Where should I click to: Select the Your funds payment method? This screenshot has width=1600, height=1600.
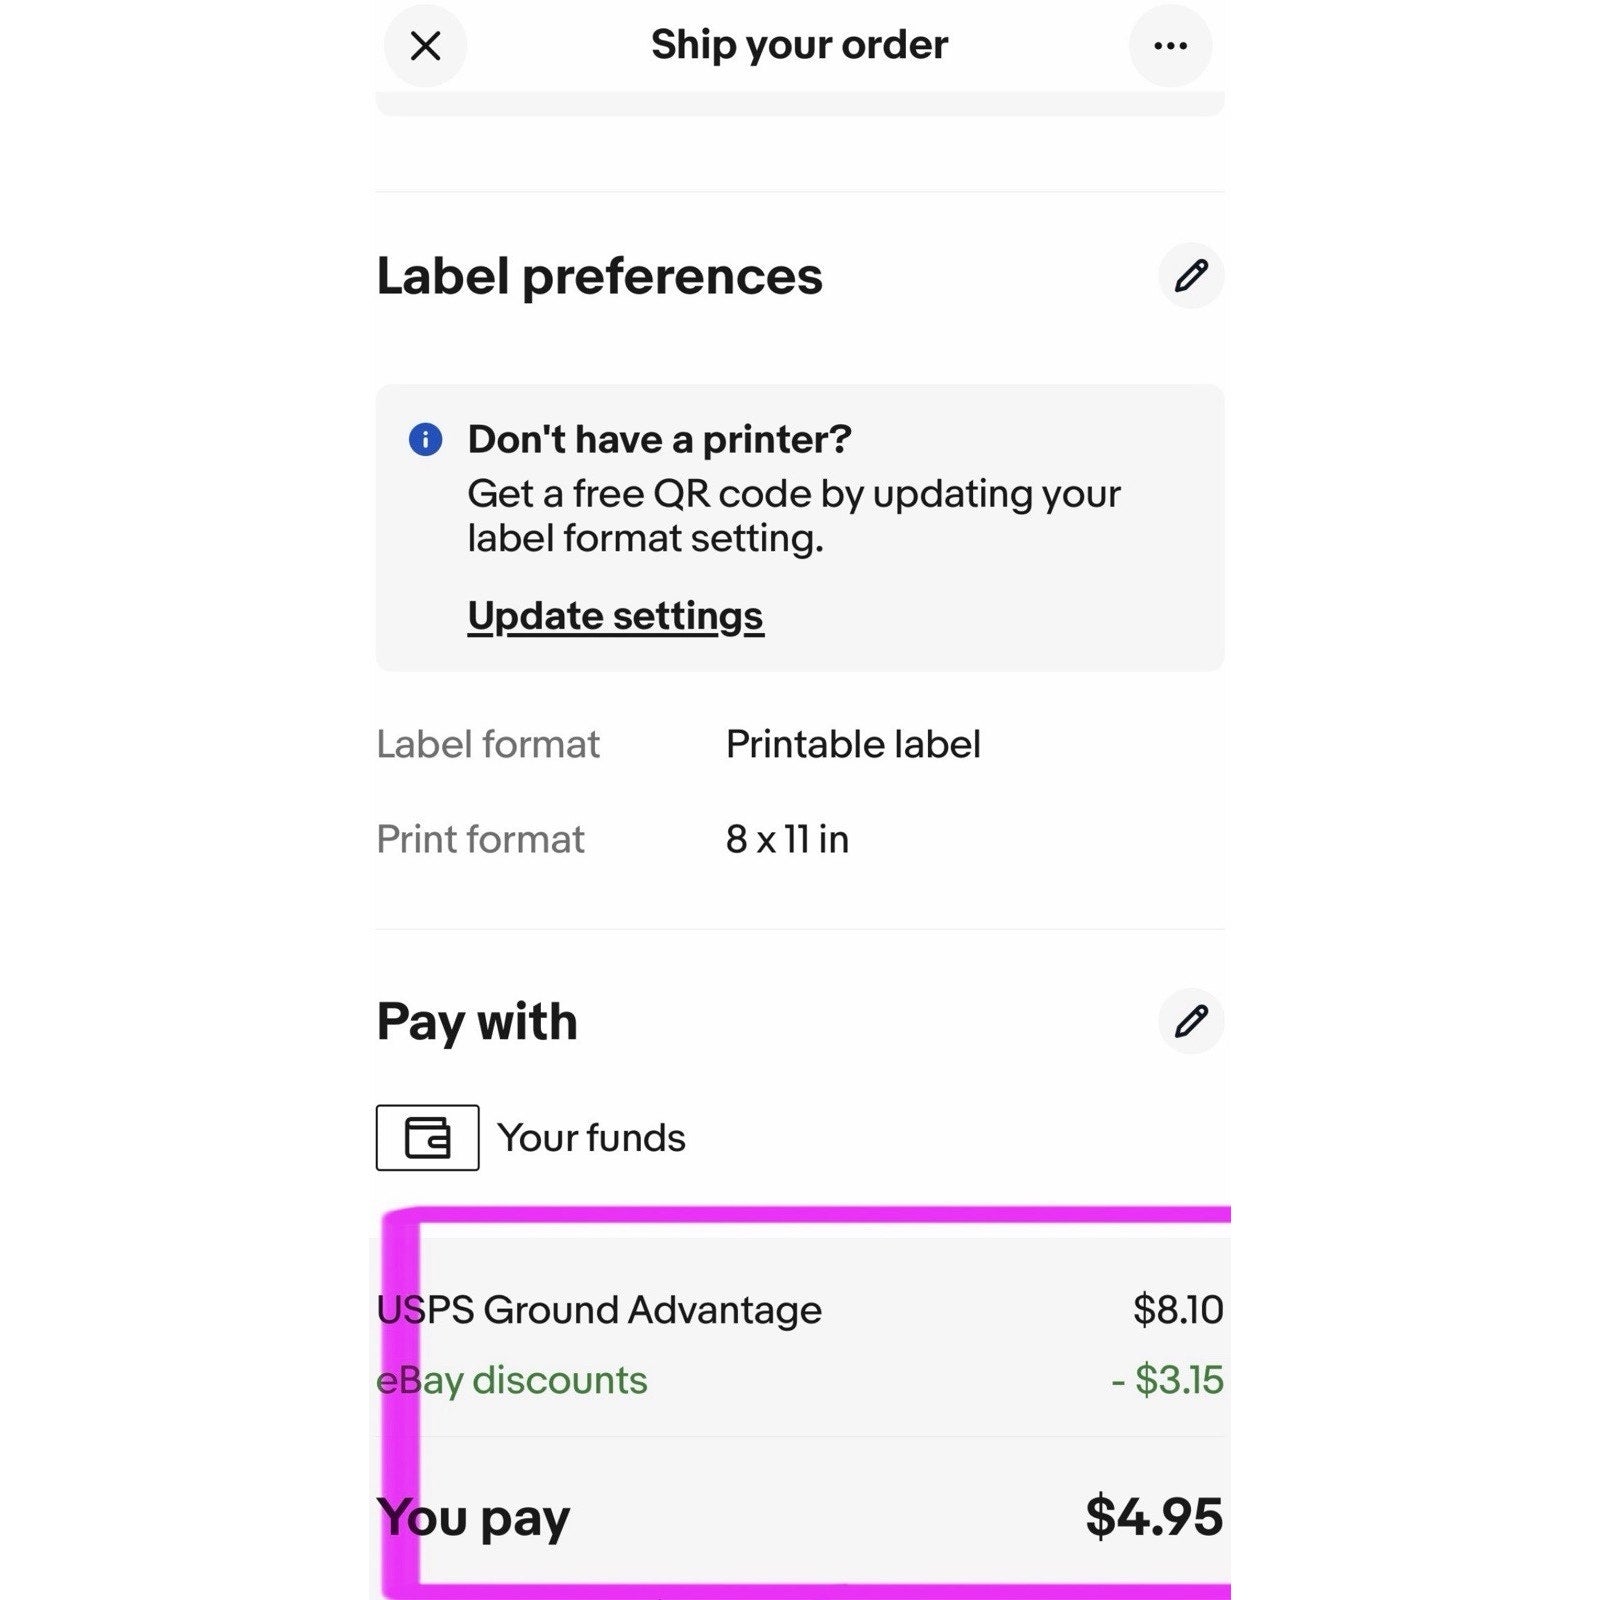tap(591, 1138)
